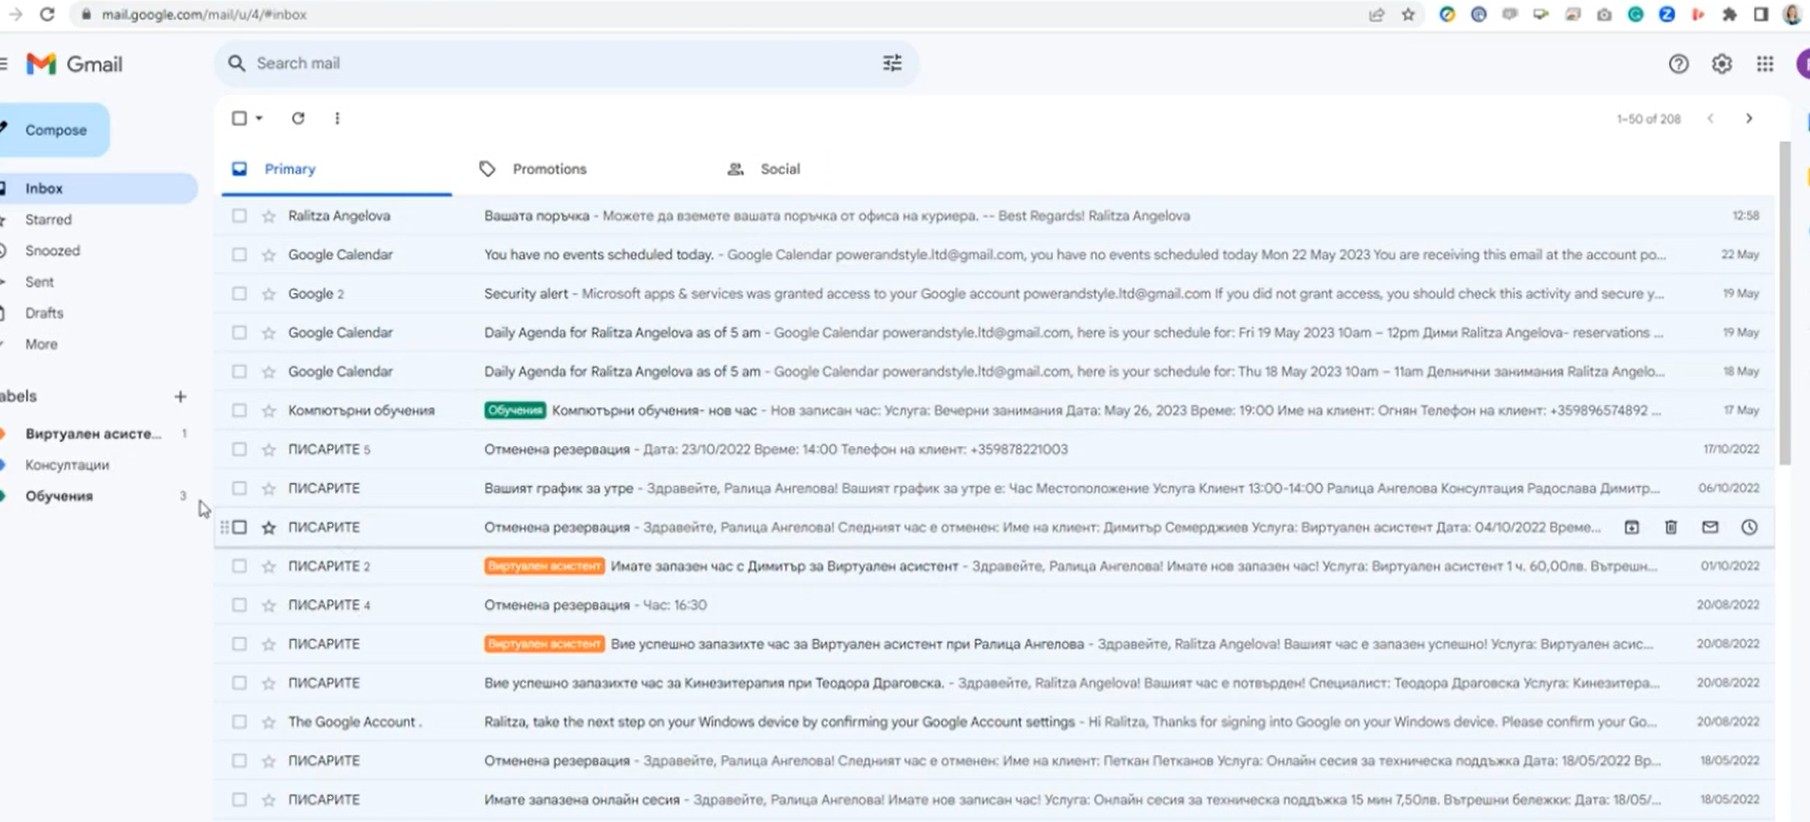The width and height of the screenshot is (1810, 822).
Task: Open the select dropdown arrow
Action: [x=259, y=118]
